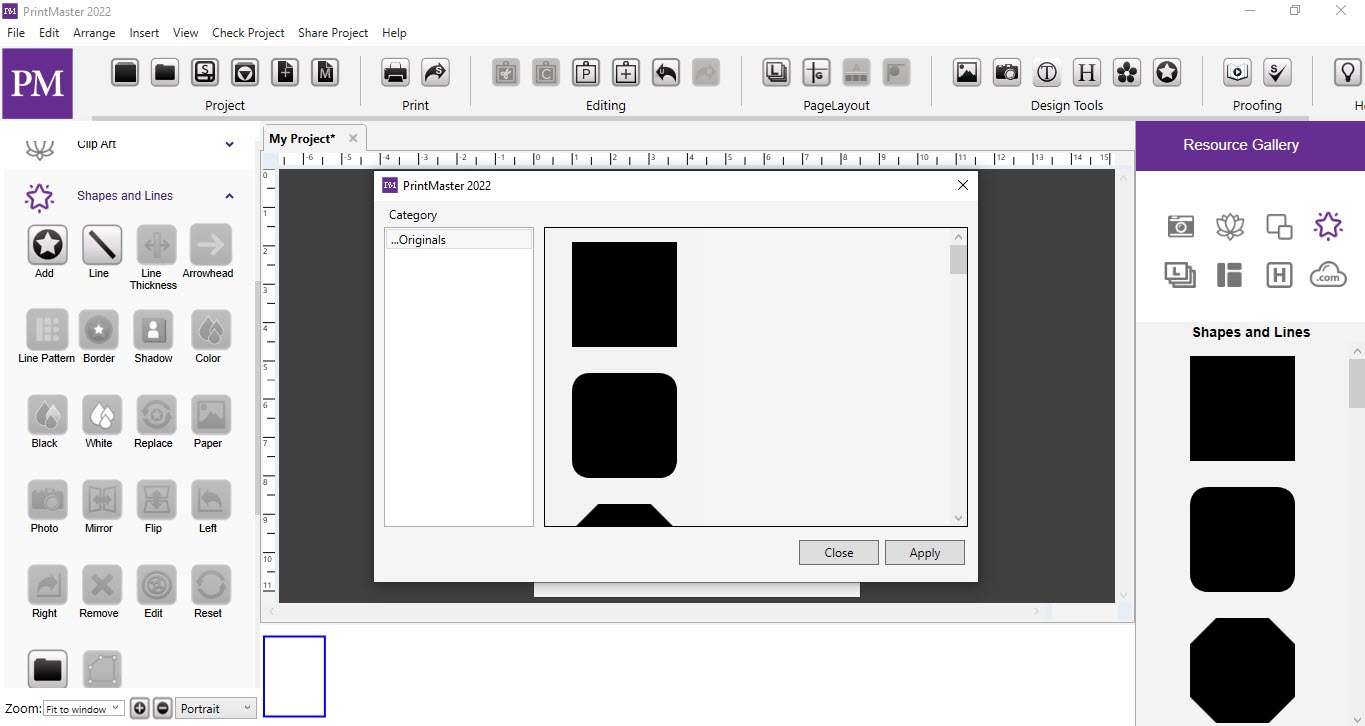1365x726 pixels.
Task: Click the Reset icon in left panel
Action: tap(210, 584)
